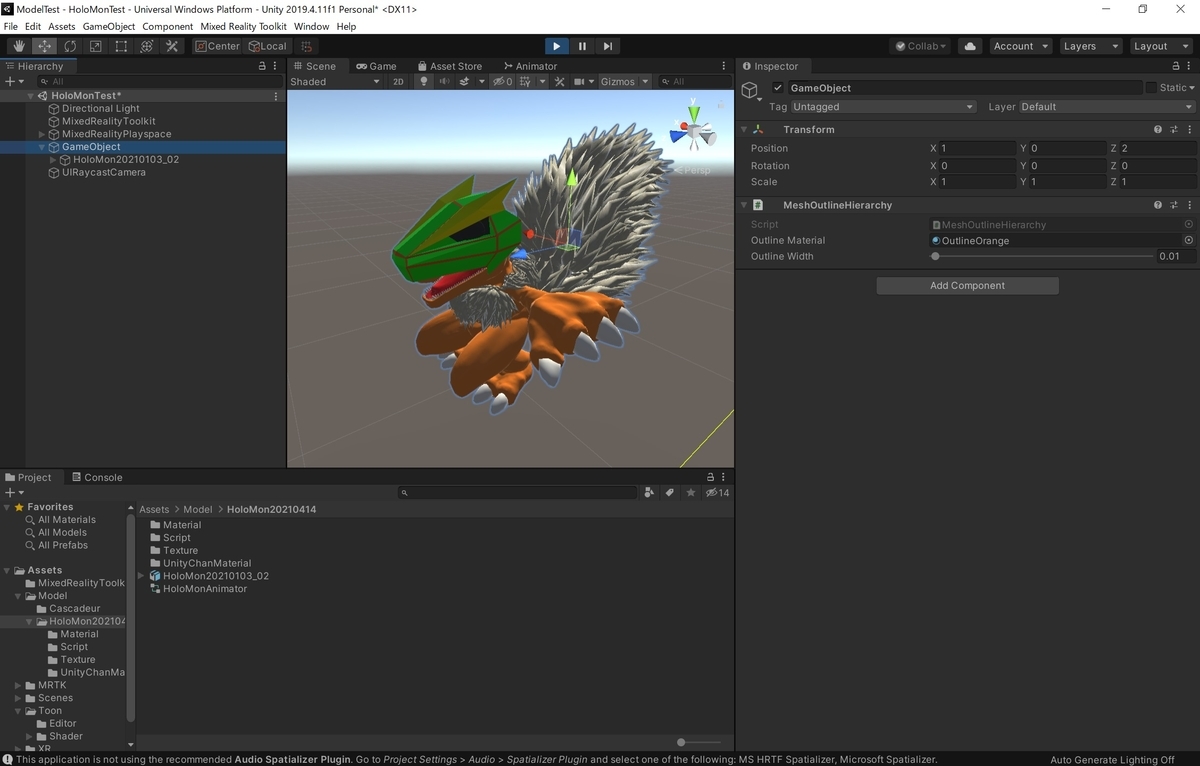The height and width of the screenshot is (766, 1200).
Task: Open Transform presets icon
Action: [1174, 129]
